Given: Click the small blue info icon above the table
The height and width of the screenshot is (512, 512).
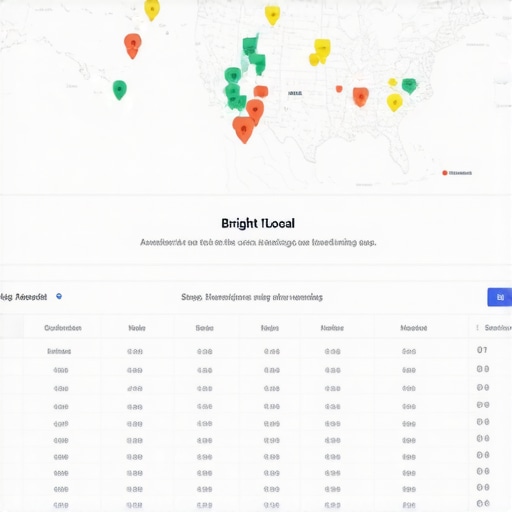Looking at the screenshot, I should [x=59, y=296].
